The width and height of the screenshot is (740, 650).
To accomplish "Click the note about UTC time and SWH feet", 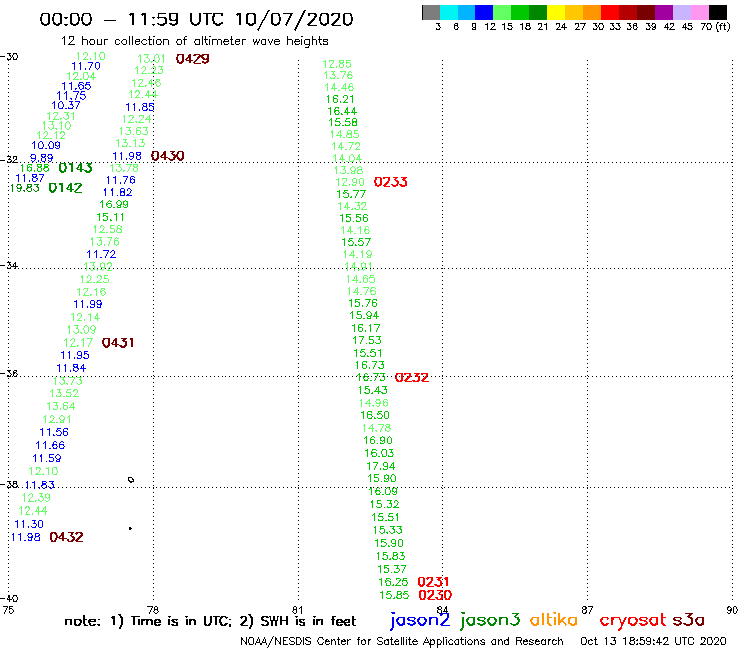I will point(210,621).
